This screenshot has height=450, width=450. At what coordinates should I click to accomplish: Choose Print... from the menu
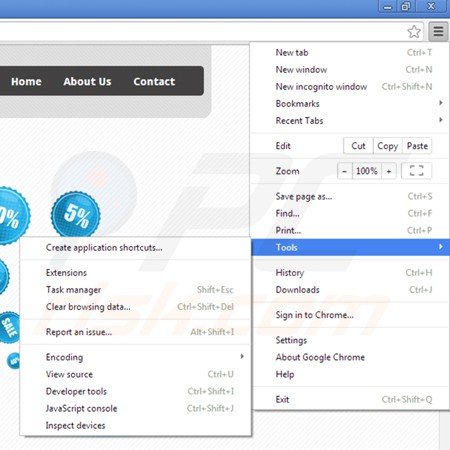(x=350, y=230)
